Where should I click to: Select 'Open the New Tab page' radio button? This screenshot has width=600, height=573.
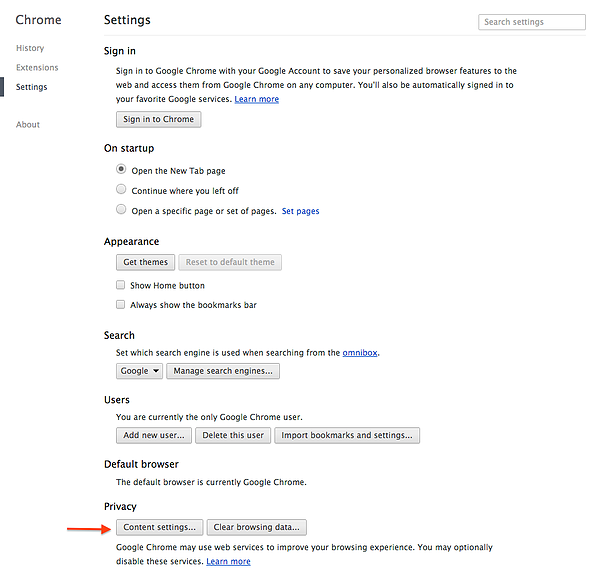(122, 170)
